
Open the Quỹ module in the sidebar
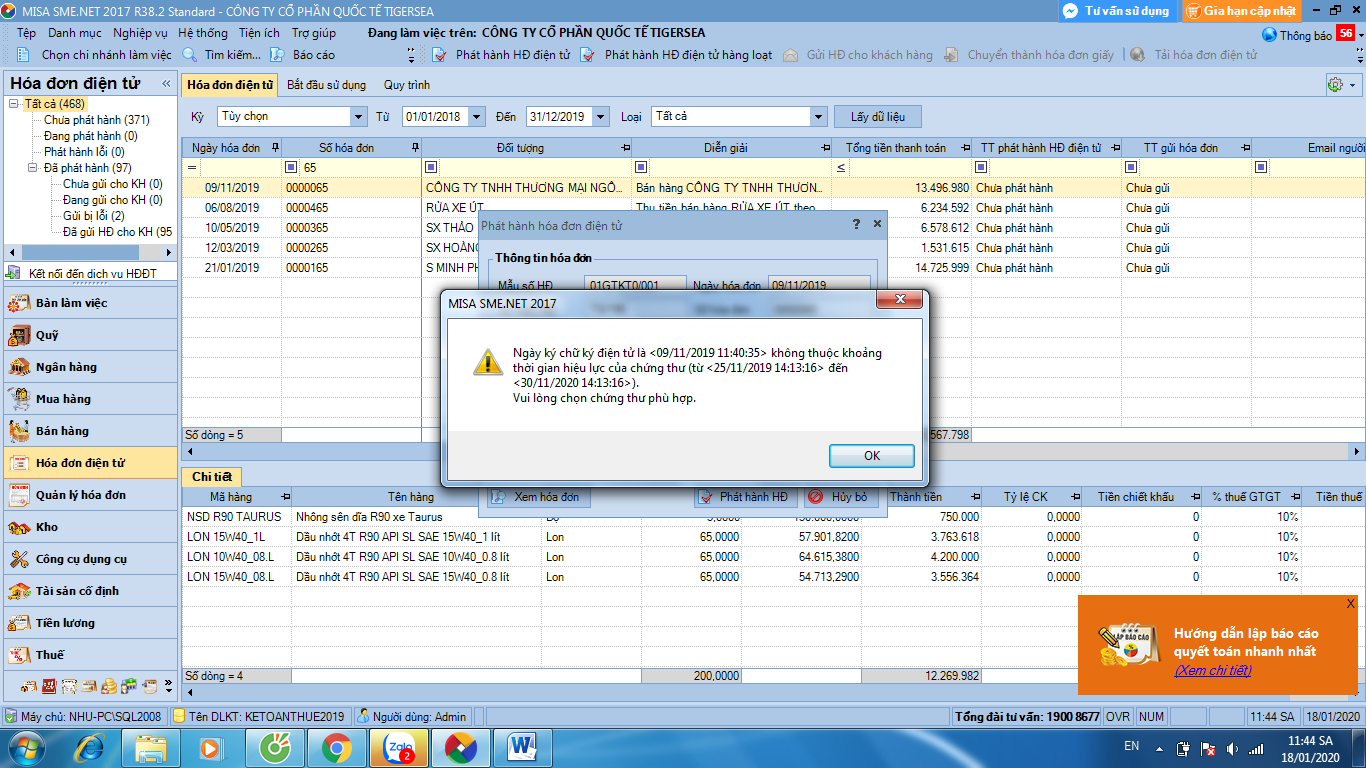(47, 335)
